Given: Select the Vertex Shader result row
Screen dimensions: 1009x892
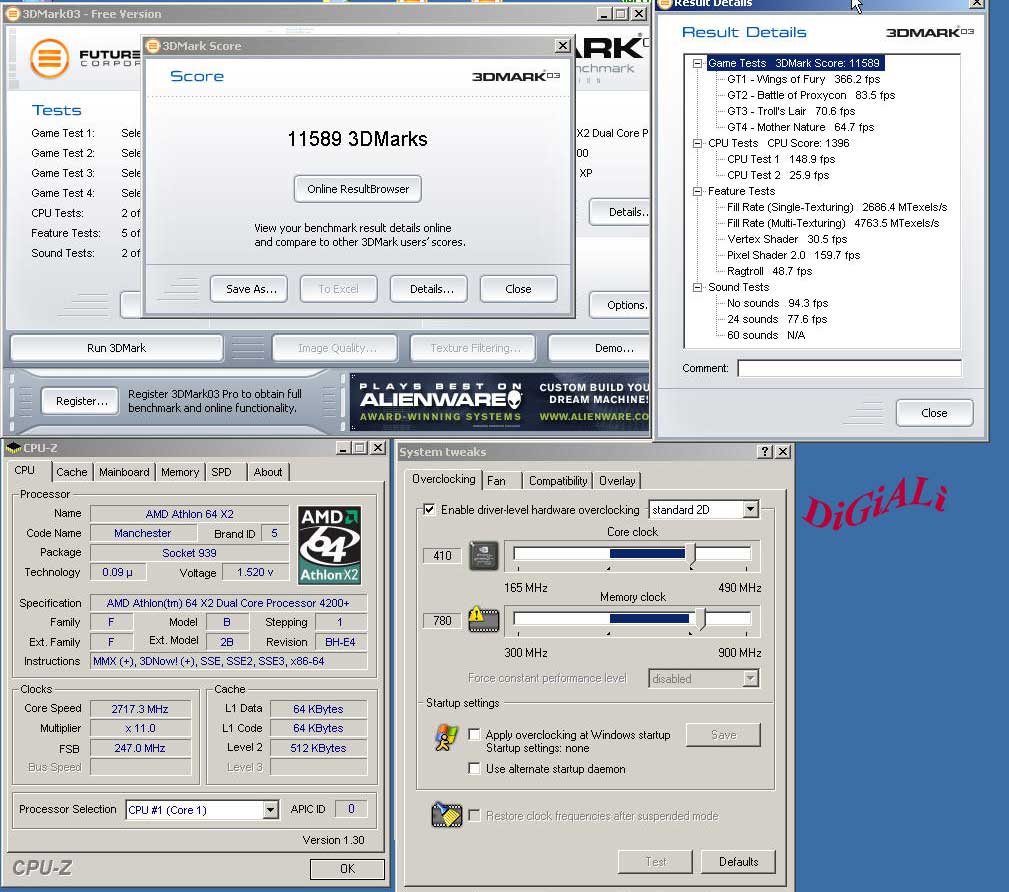Looking at the screenshot, I should (x=787, y=239).
